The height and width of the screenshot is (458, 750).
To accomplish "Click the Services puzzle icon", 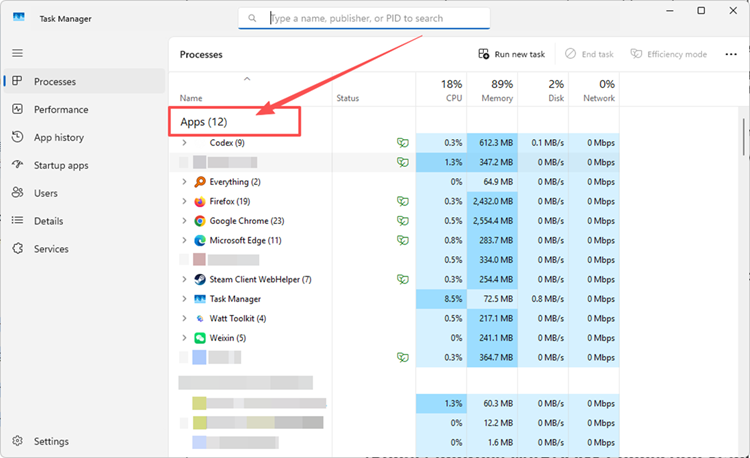I will [18, 249].
